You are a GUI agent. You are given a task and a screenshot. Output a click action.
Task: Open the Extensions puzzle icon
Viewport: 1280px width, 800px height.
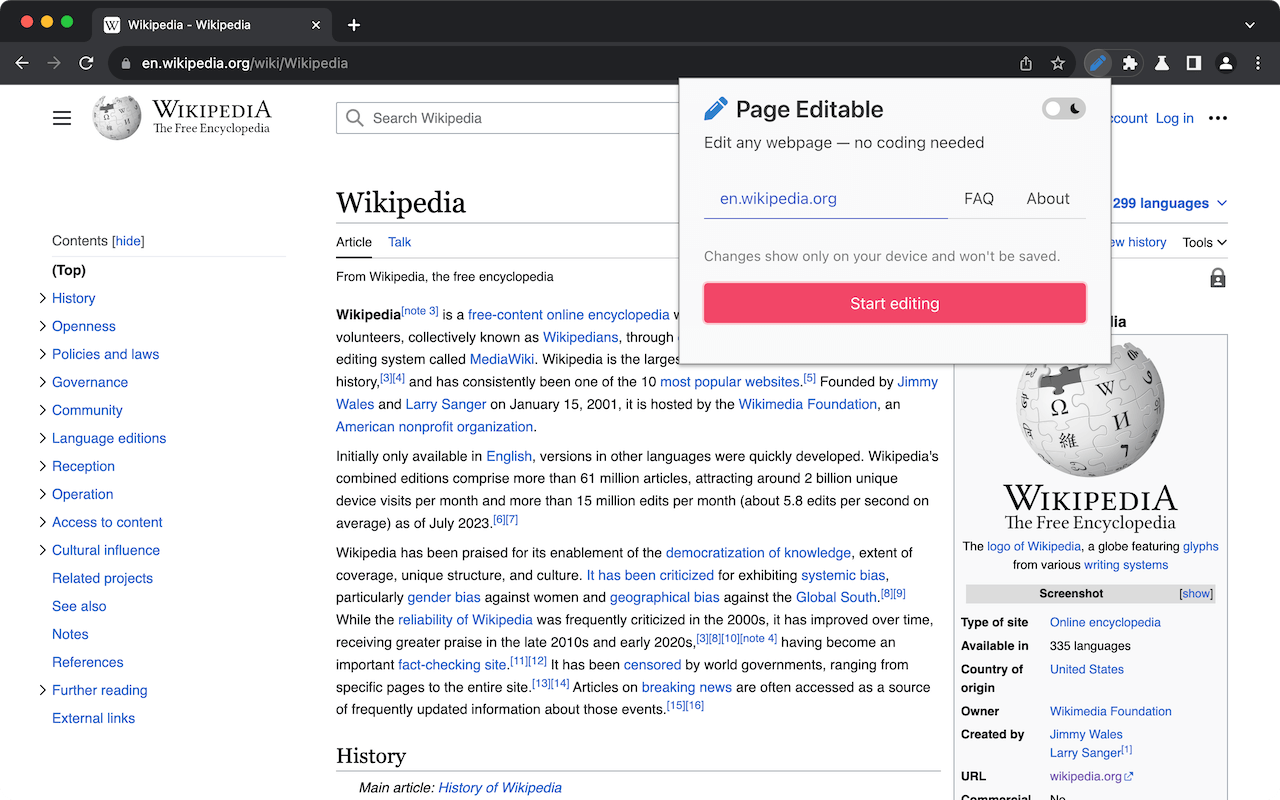pos(1129,62)
